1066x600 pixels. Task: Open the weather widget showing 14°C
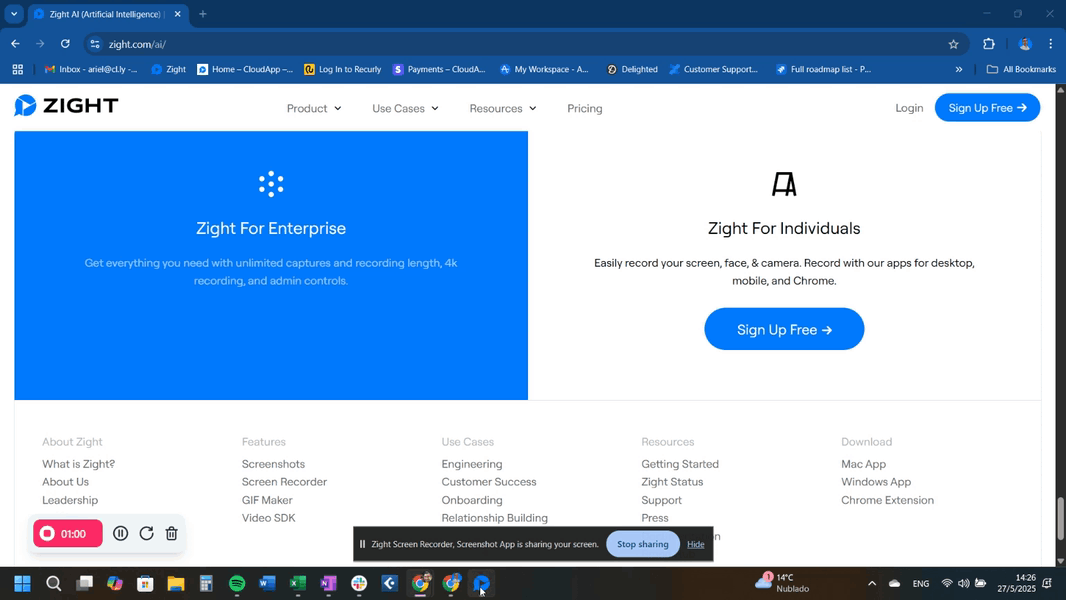point(783,583)
